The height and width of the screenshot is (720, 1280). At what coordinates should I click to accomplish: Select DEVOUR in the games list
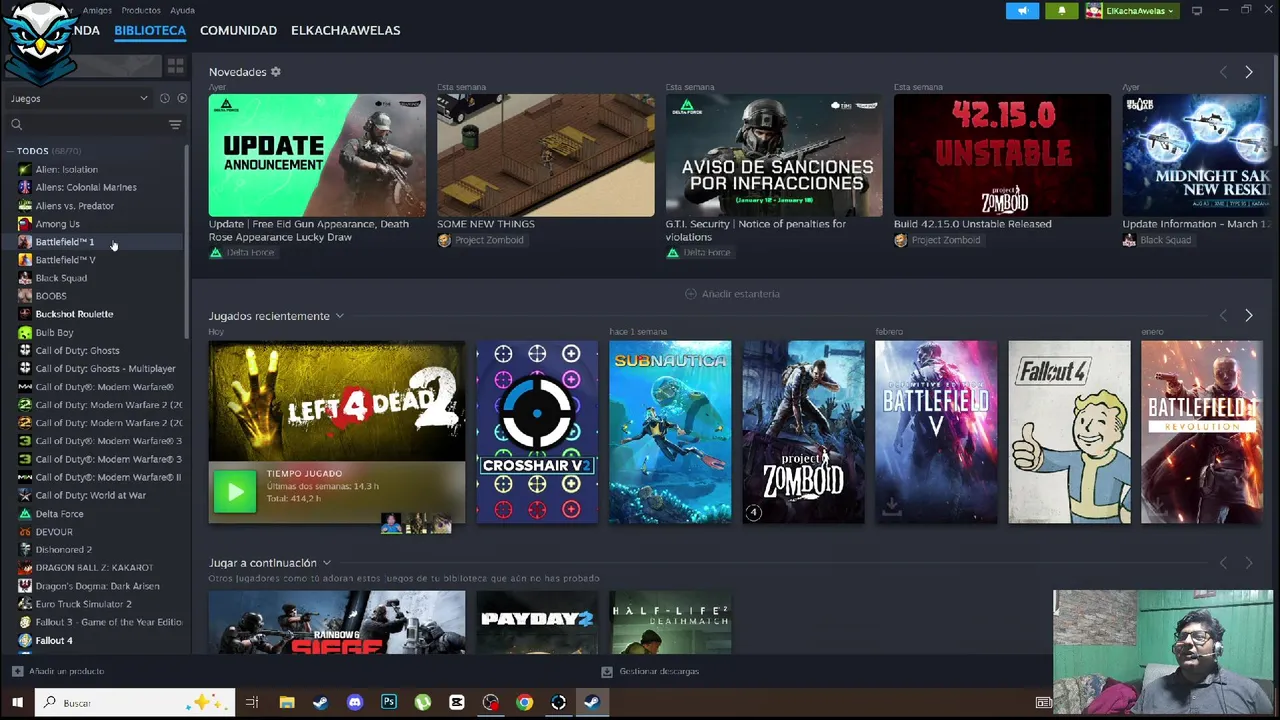(54, 532)
